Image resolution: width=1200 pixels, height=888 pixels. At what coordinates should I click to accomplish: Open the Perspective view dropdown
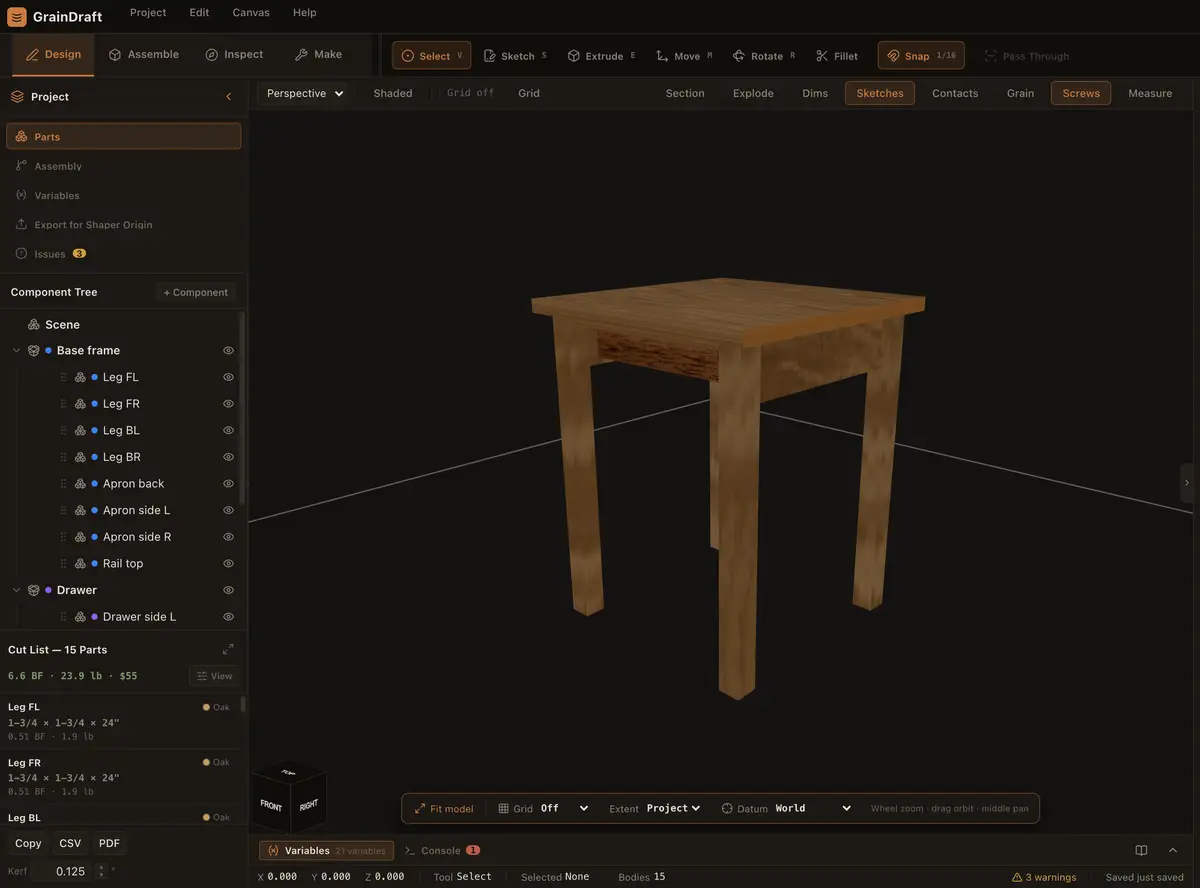(305, 93)
